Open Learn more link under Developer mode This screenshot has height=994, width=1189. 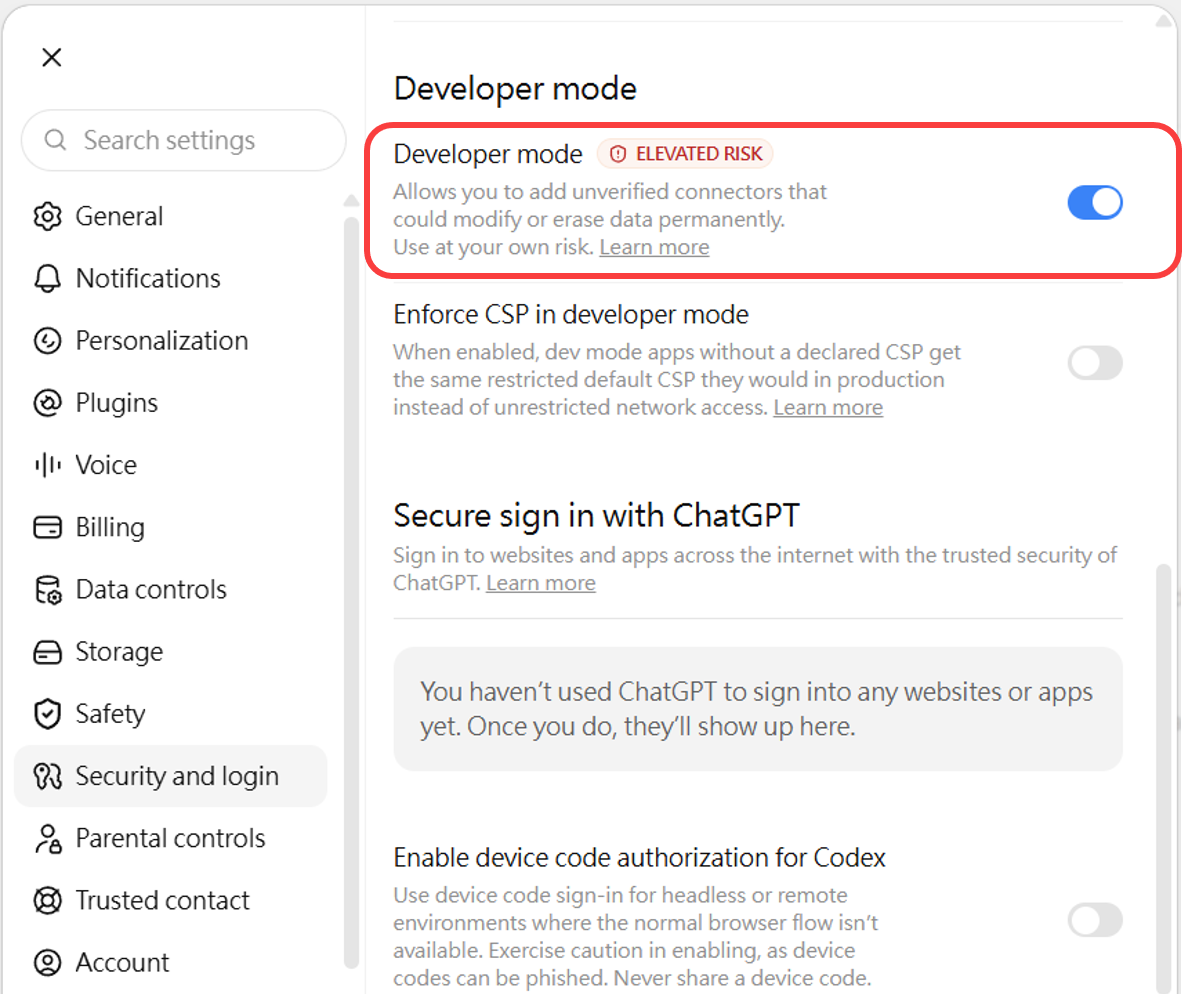coord(654,247)
